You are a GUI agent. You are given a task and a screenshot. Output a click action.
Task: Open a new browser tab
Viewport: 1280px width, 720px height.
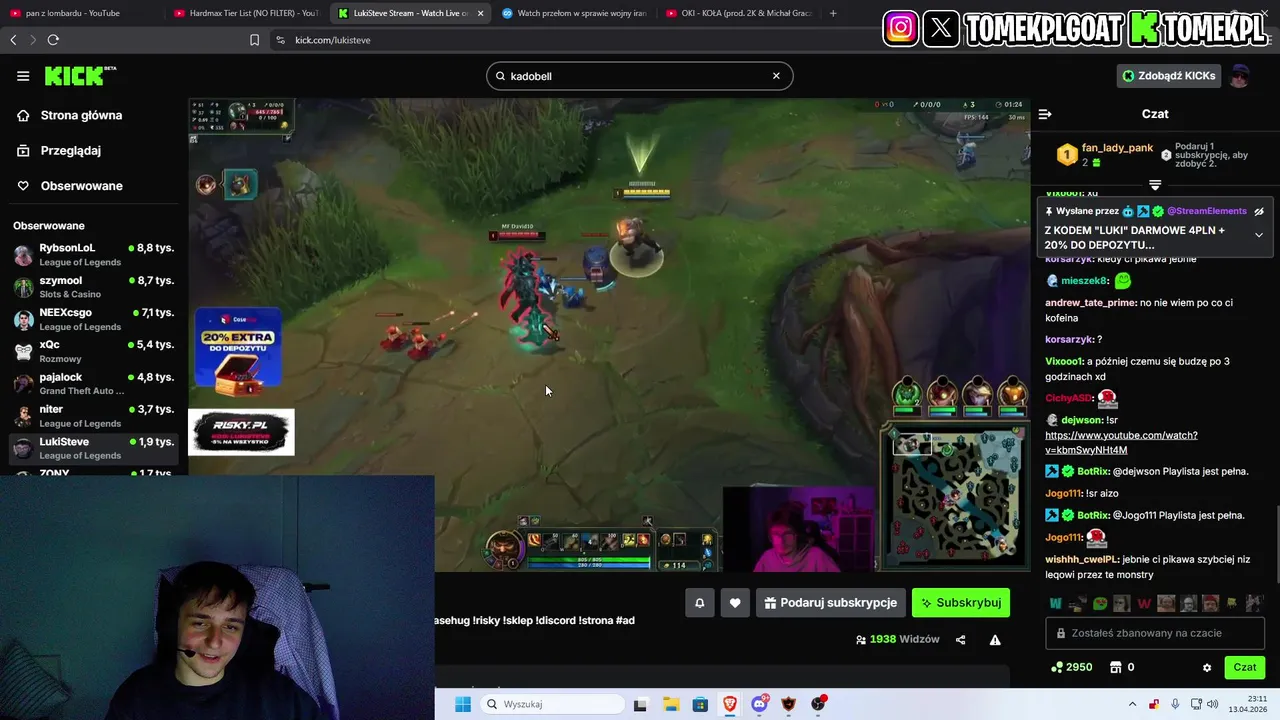[x=833, y=13]
